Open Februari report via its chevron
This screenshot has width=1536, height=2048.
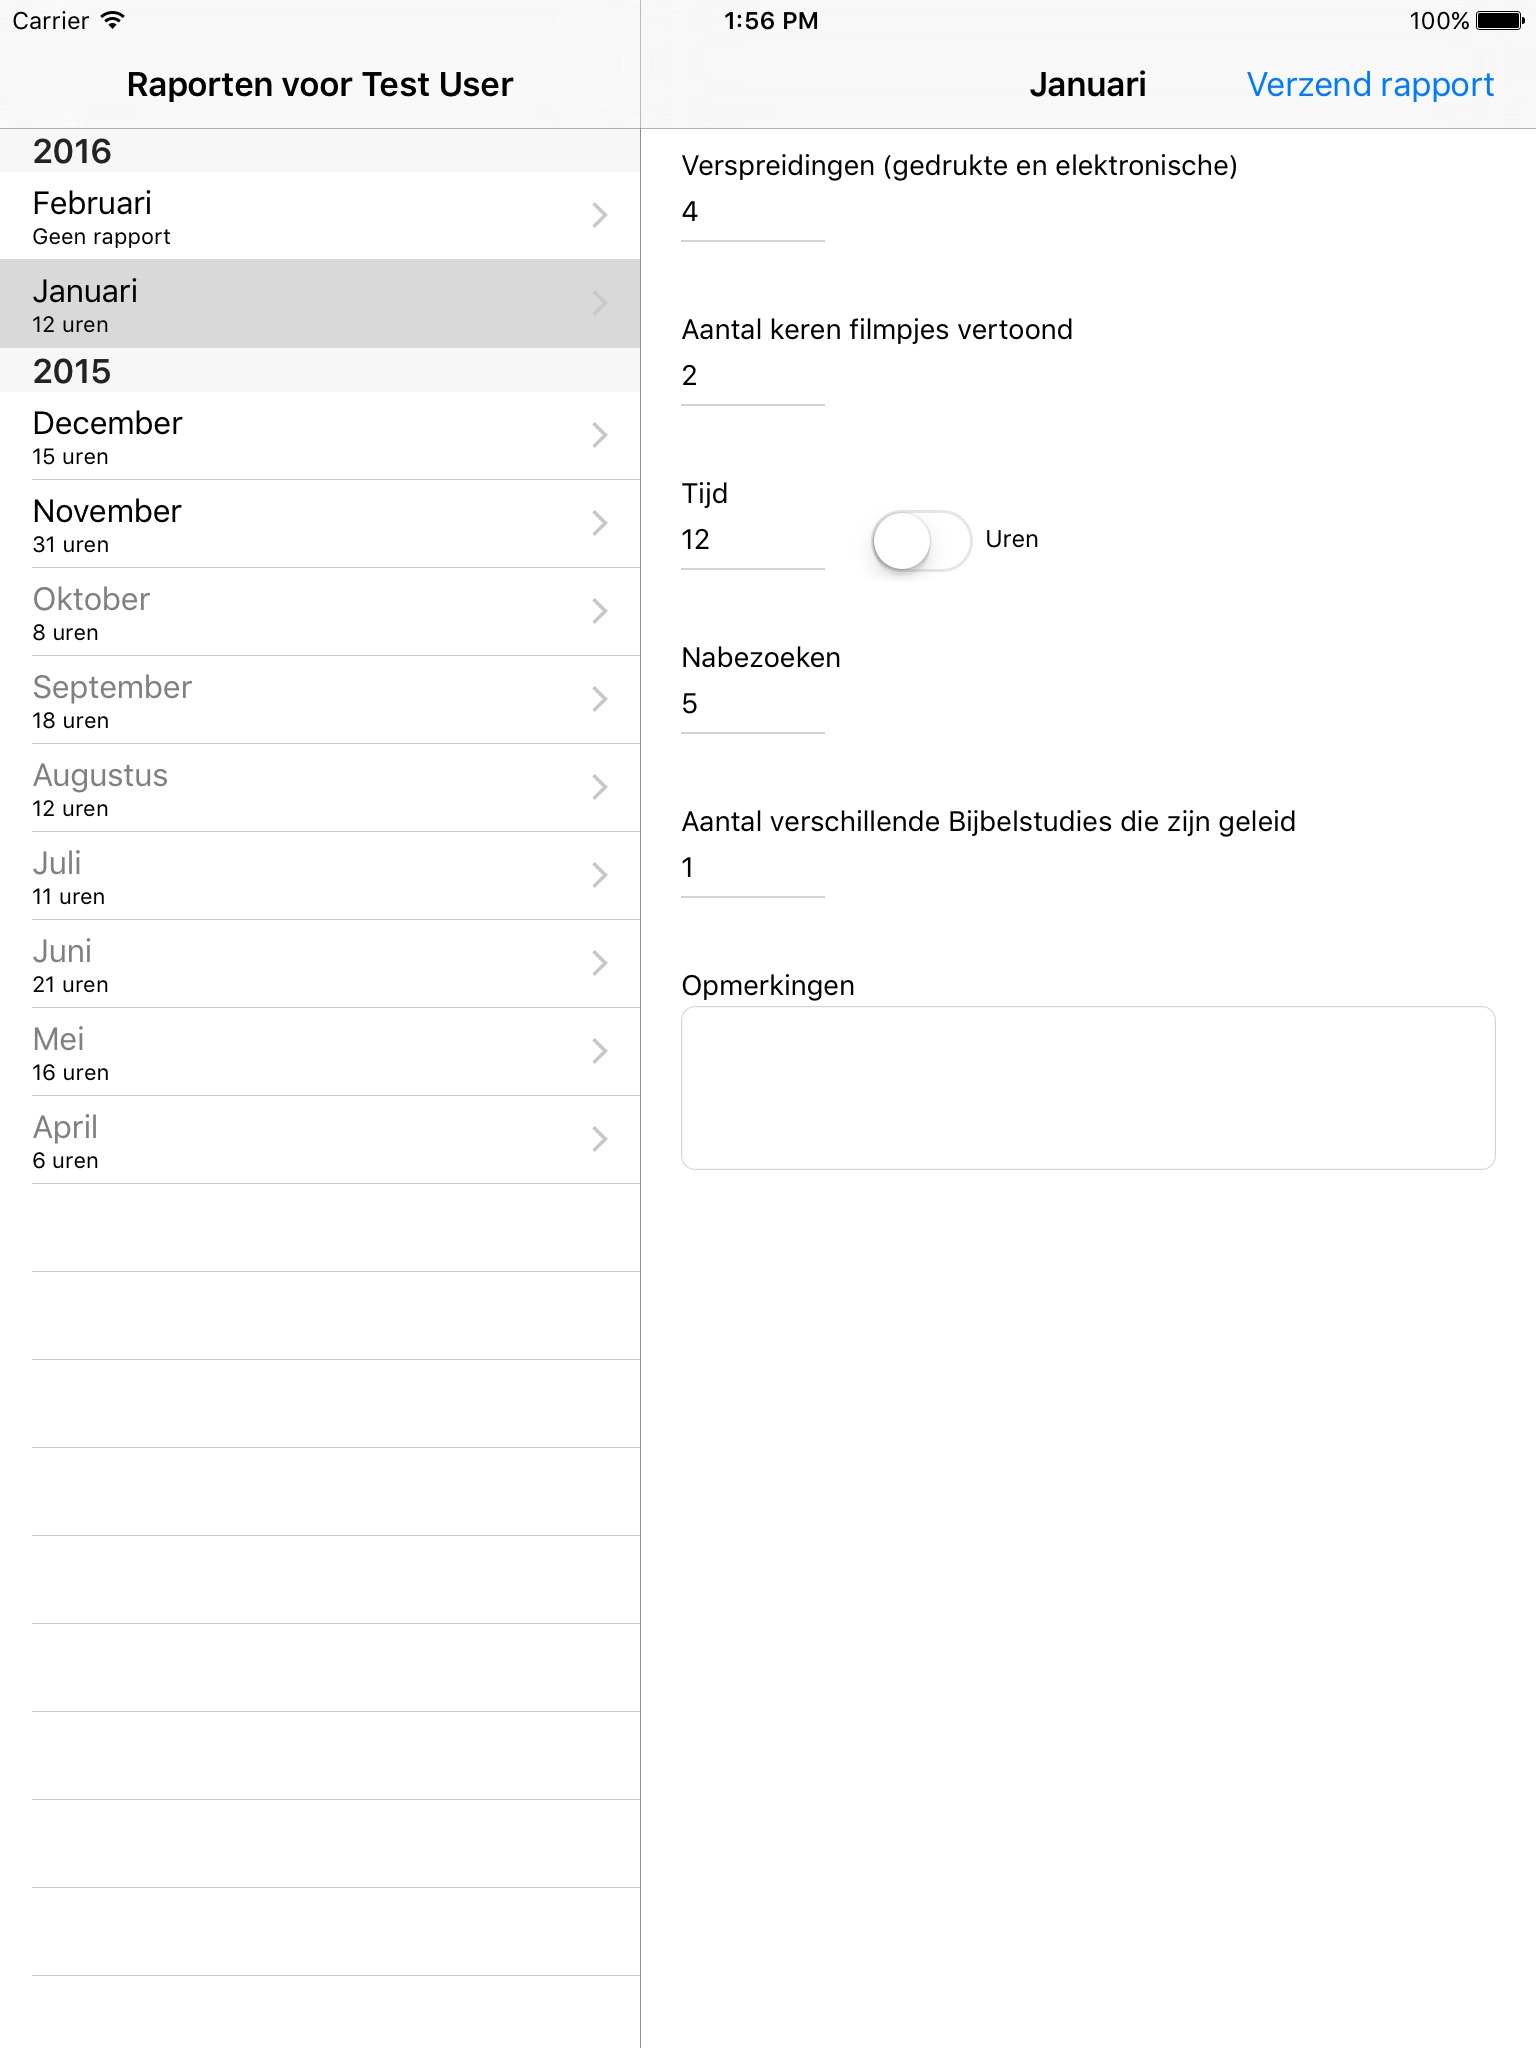pos(599,215)
